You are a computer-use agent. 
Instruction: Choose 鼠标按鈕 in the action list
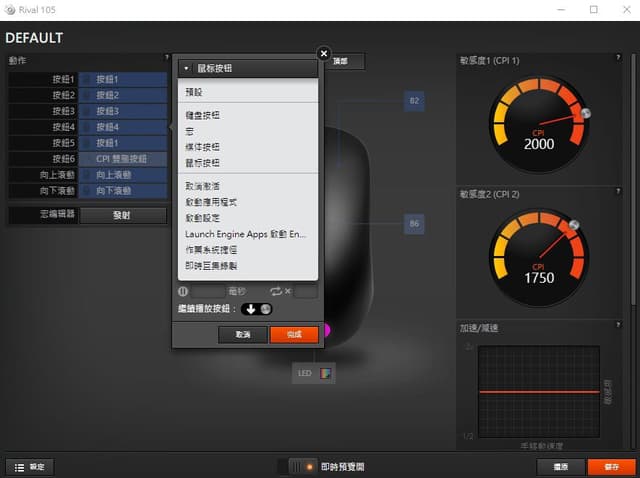pyautogui.click(x=248, y=163)
